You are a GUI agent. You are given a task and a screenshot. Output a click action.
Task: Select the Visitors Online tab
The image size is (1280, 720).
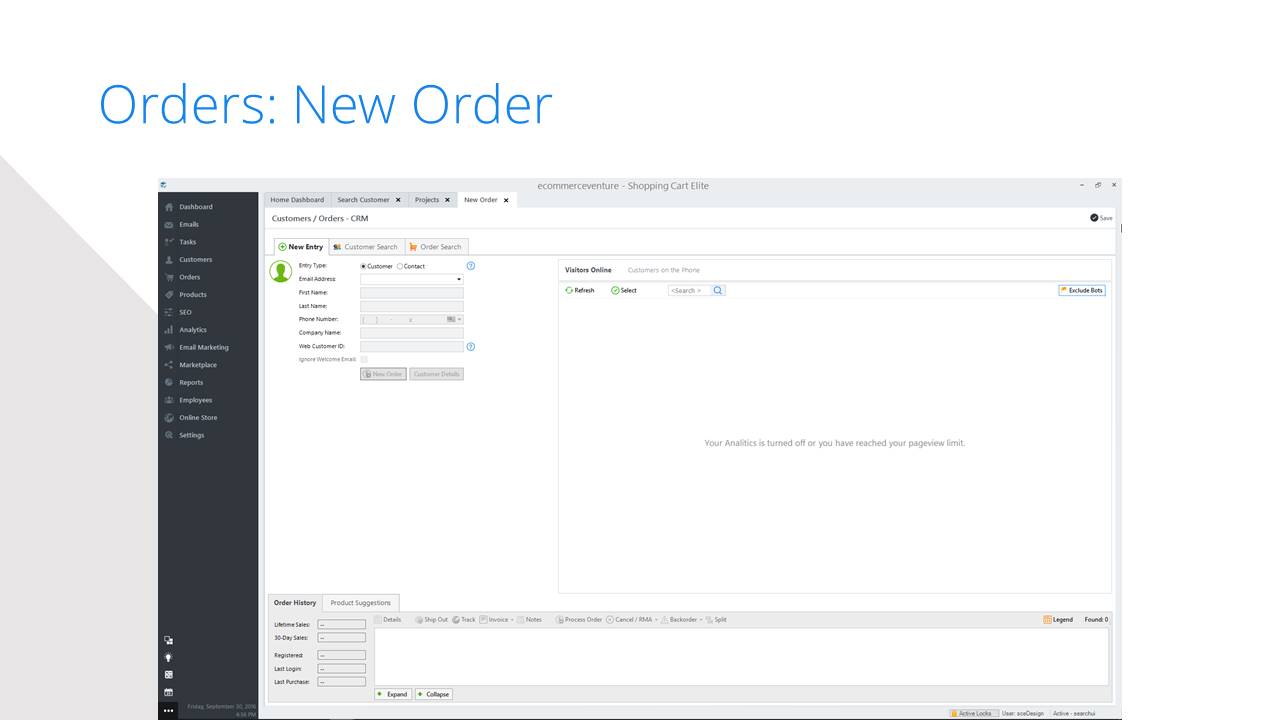[x=588, y=270]
